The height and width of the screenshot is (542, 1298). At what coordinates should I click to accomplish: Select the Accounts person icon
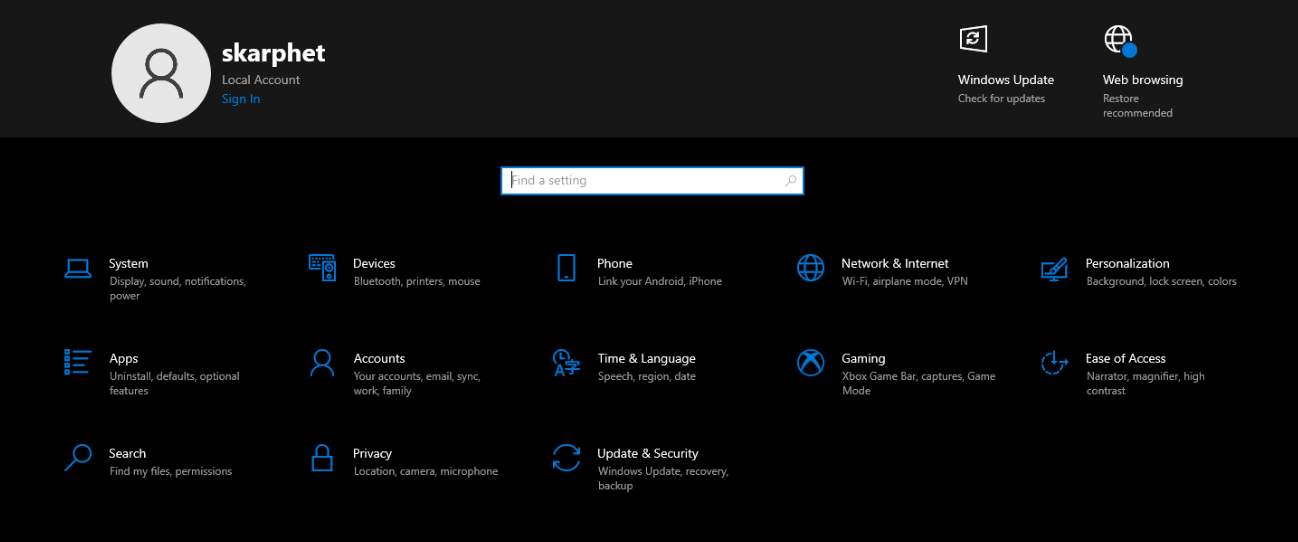322,362
